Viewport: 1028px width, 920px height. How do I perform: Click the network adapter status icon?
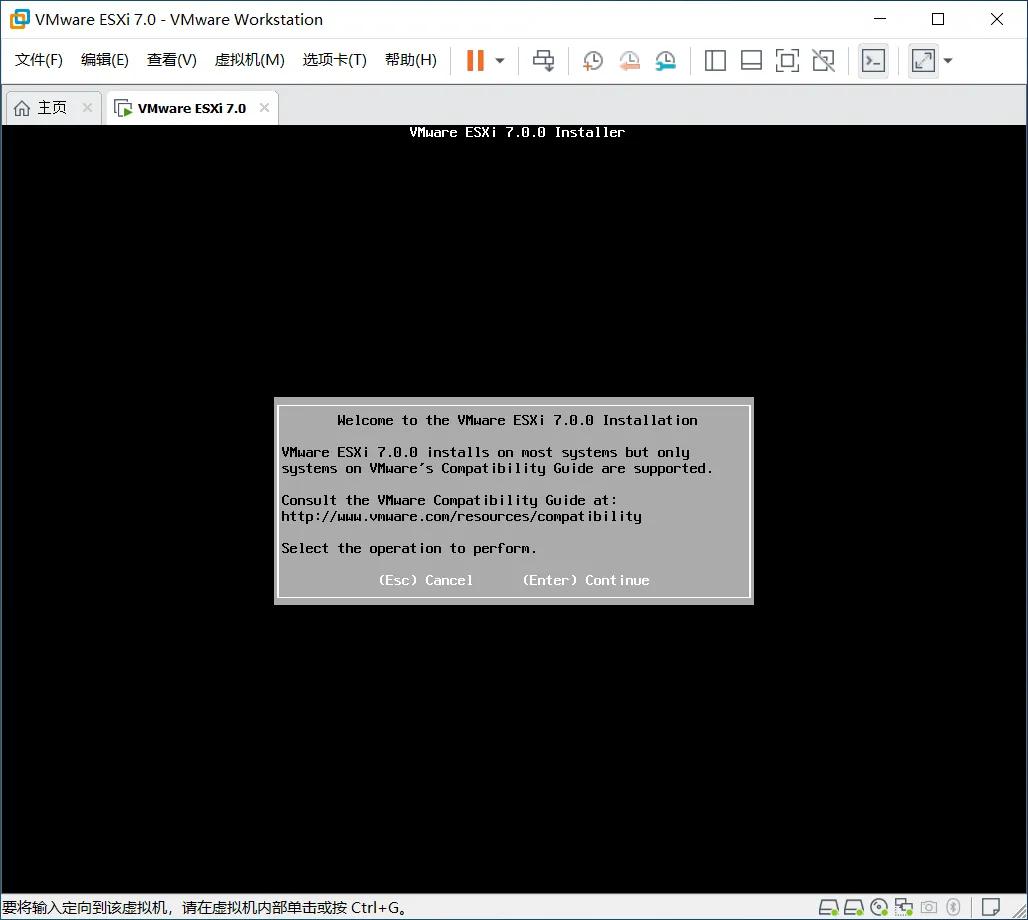click(x=904, y=907)
